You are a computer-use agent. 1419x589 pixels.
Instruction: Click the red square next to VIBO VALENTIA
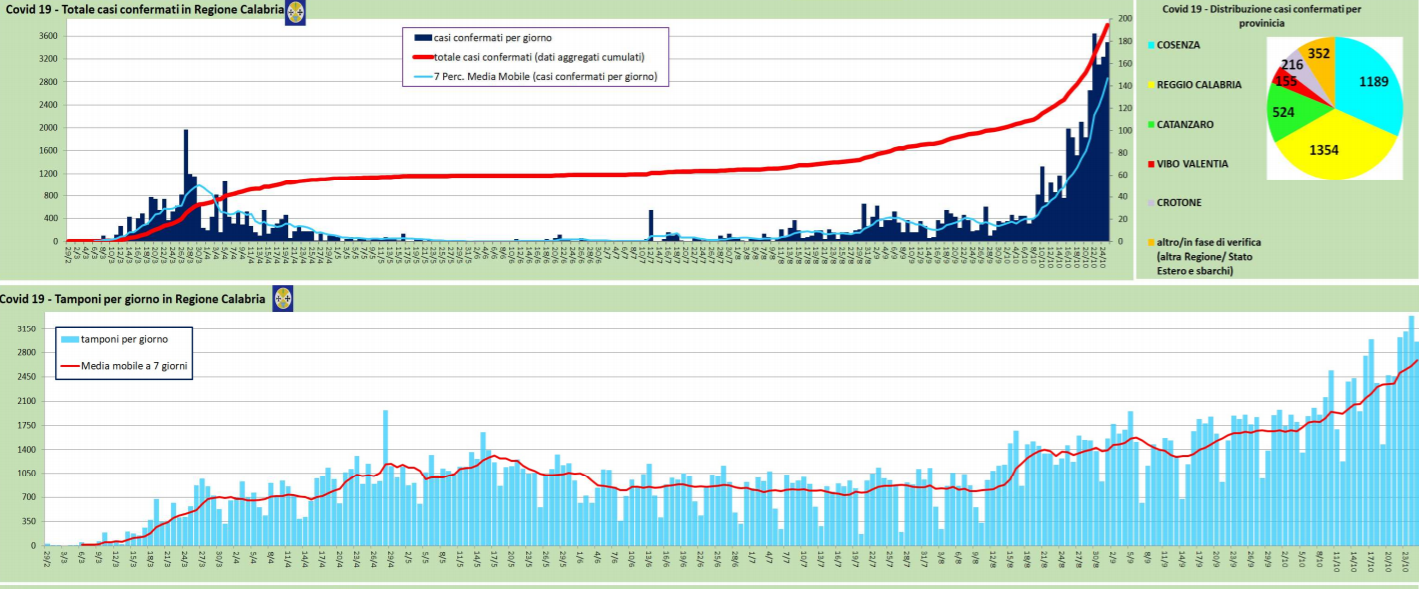(1152, 164)
